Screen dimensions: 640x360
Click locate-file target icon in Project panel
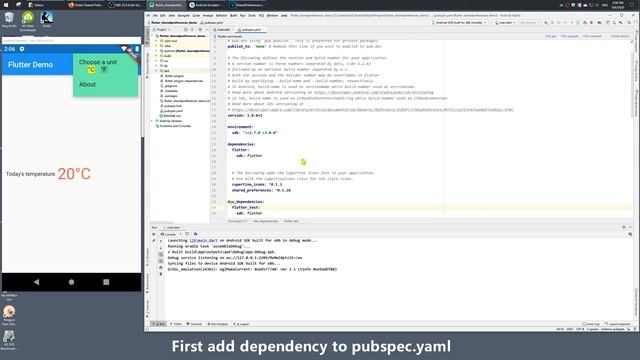pyautogui.click(x=186, y=30)
